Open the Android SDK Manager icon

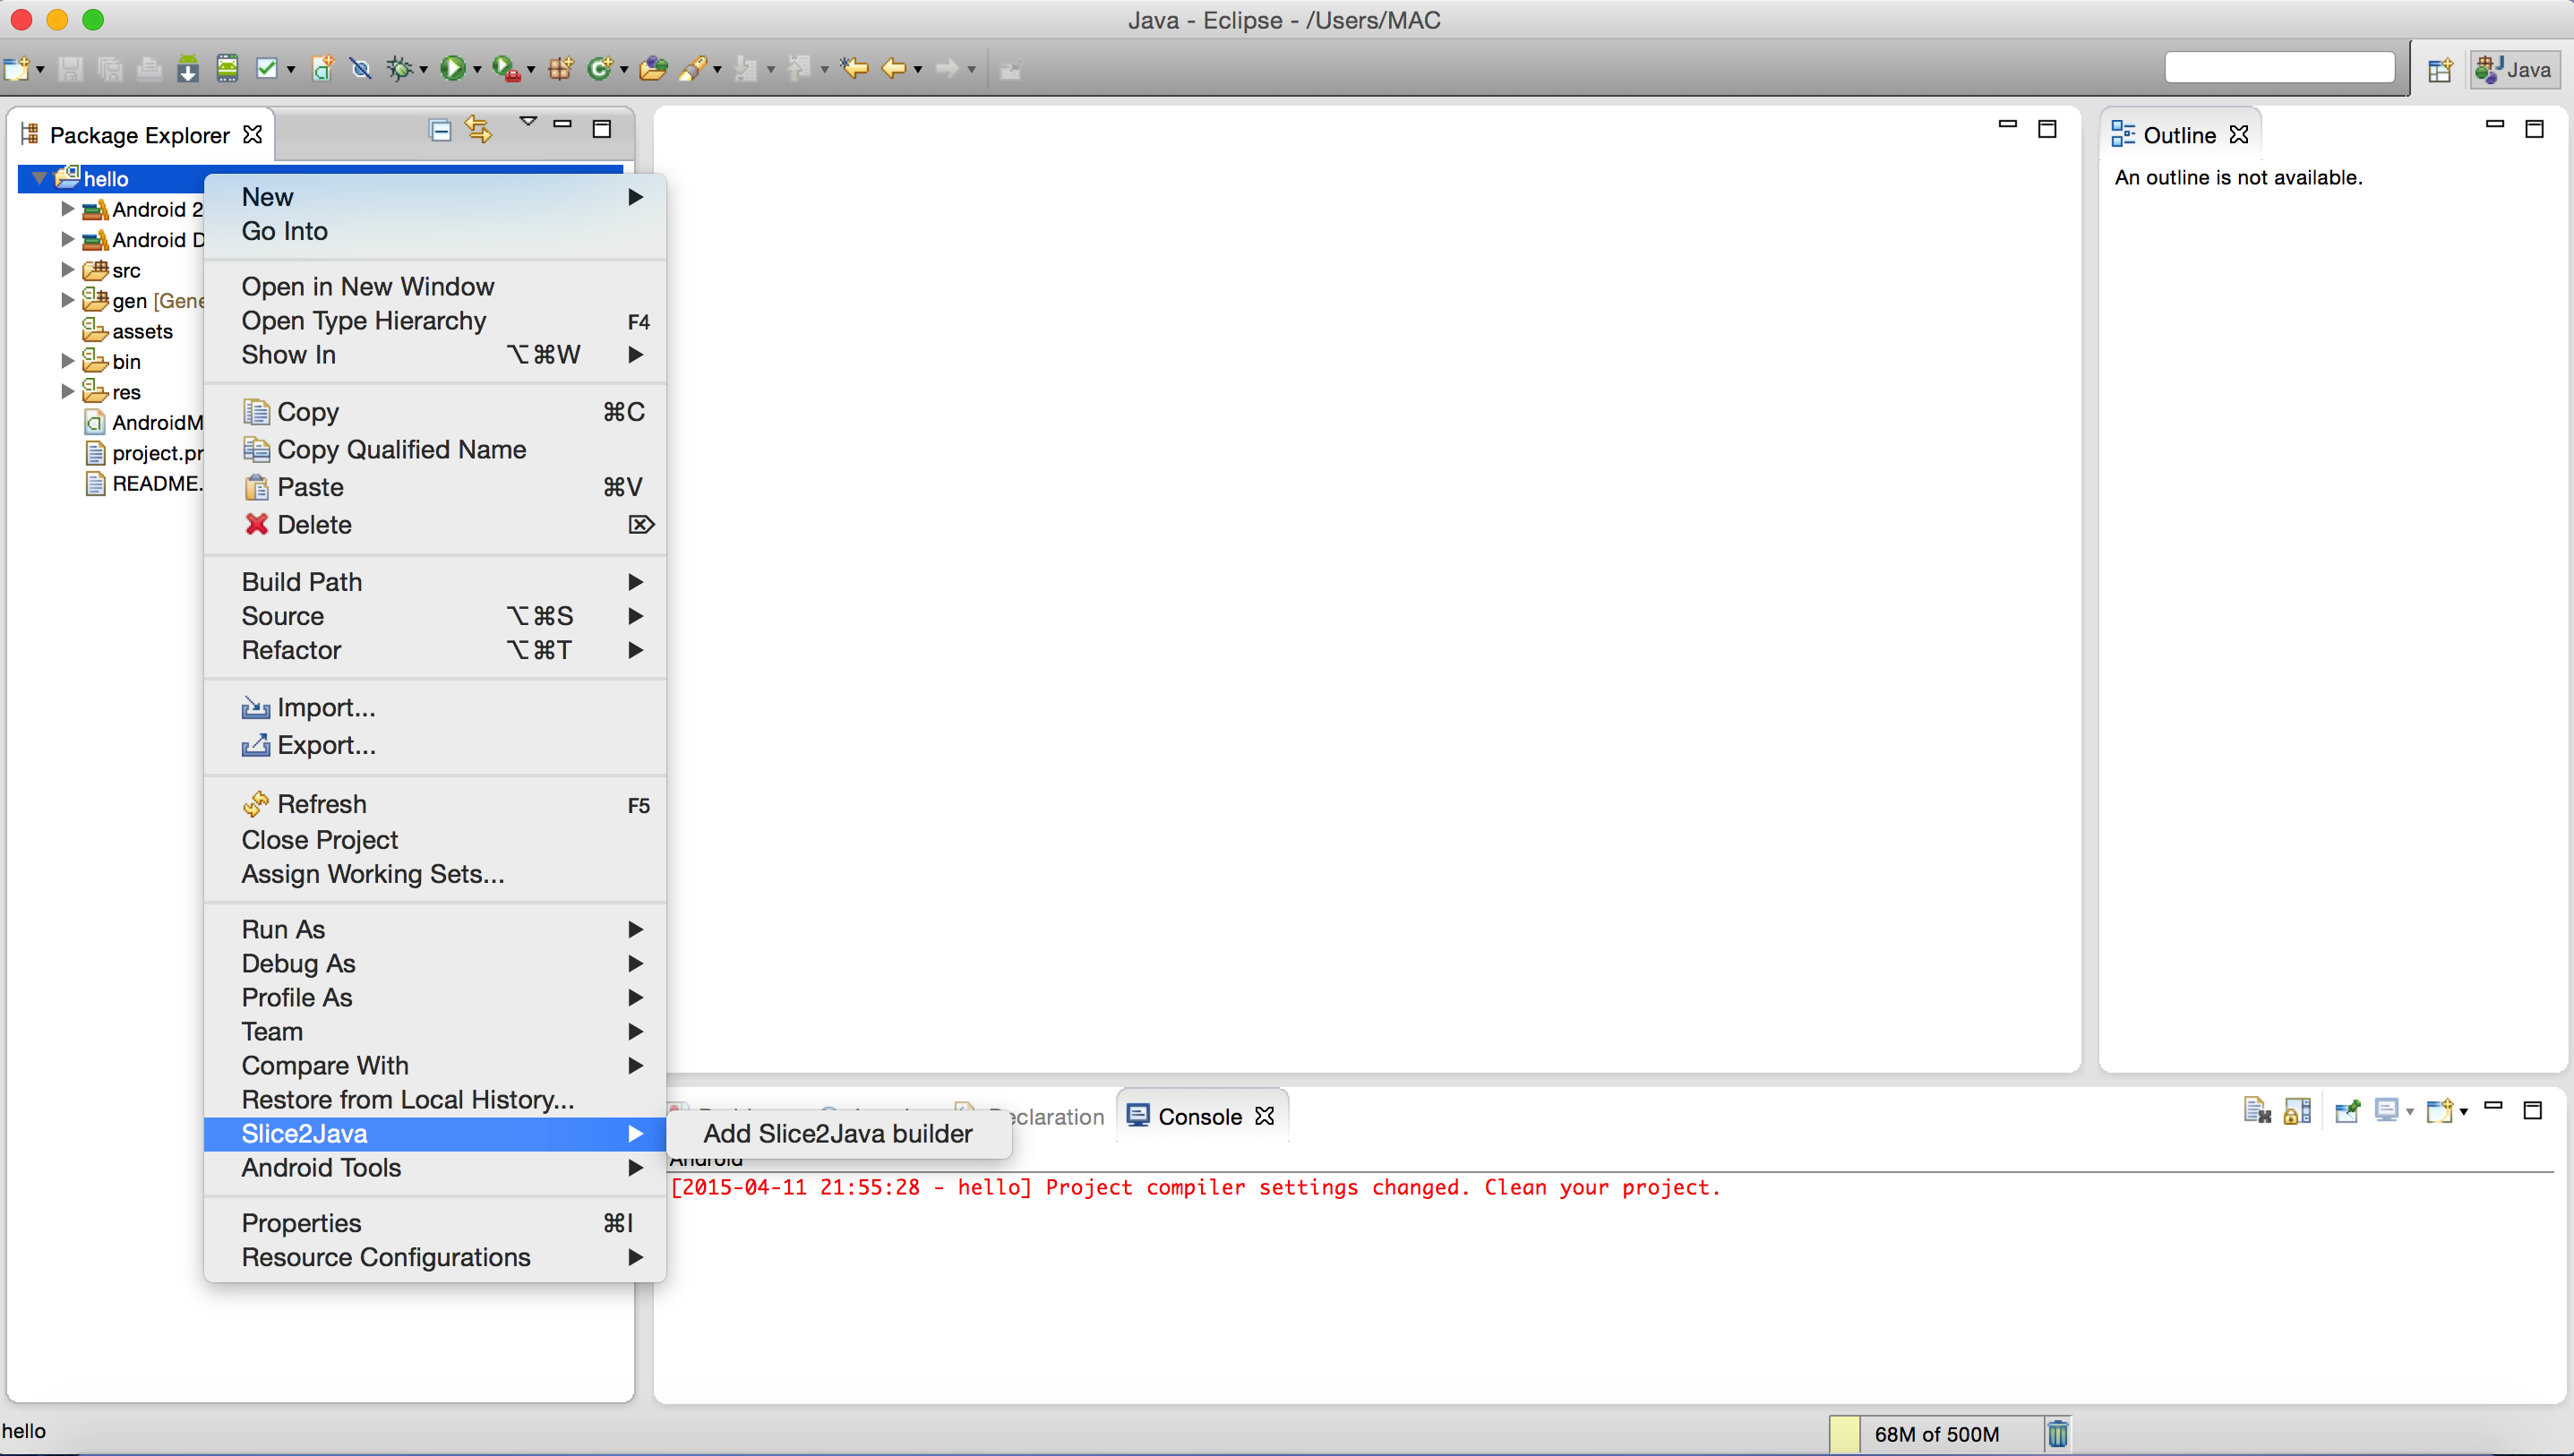pyautogui.click(x=187, y=68)
